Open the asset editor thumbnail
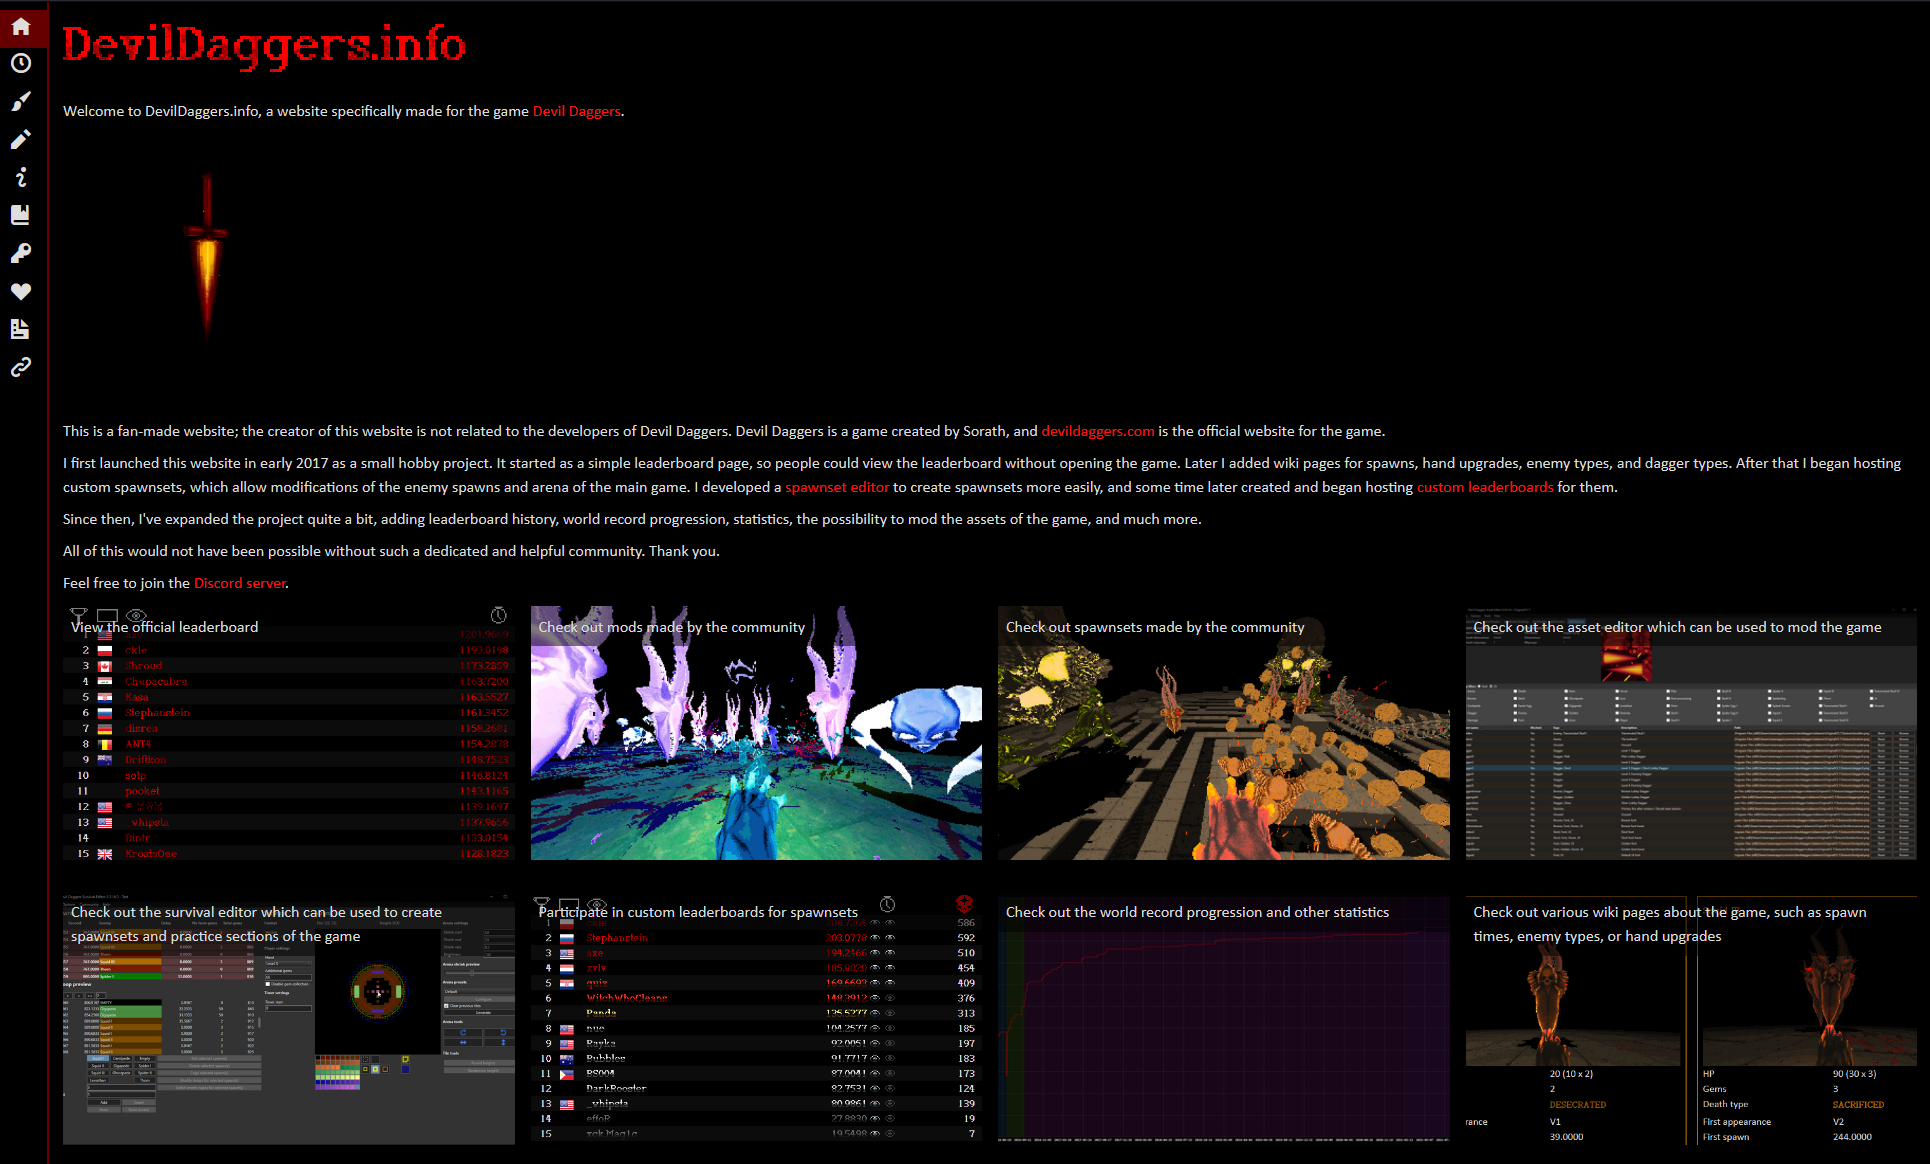 (x=1691, y=733)
